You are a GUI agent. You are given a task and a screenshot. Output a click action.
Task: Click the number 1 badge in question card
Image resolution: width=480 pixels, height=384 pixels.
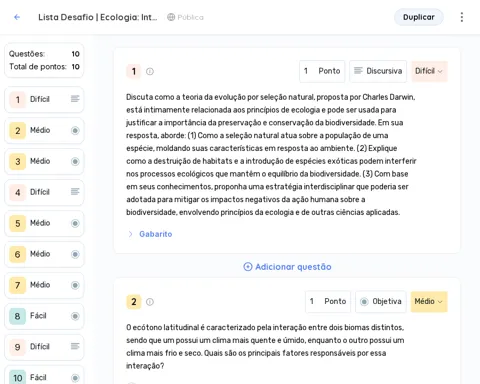coord(134,71)
